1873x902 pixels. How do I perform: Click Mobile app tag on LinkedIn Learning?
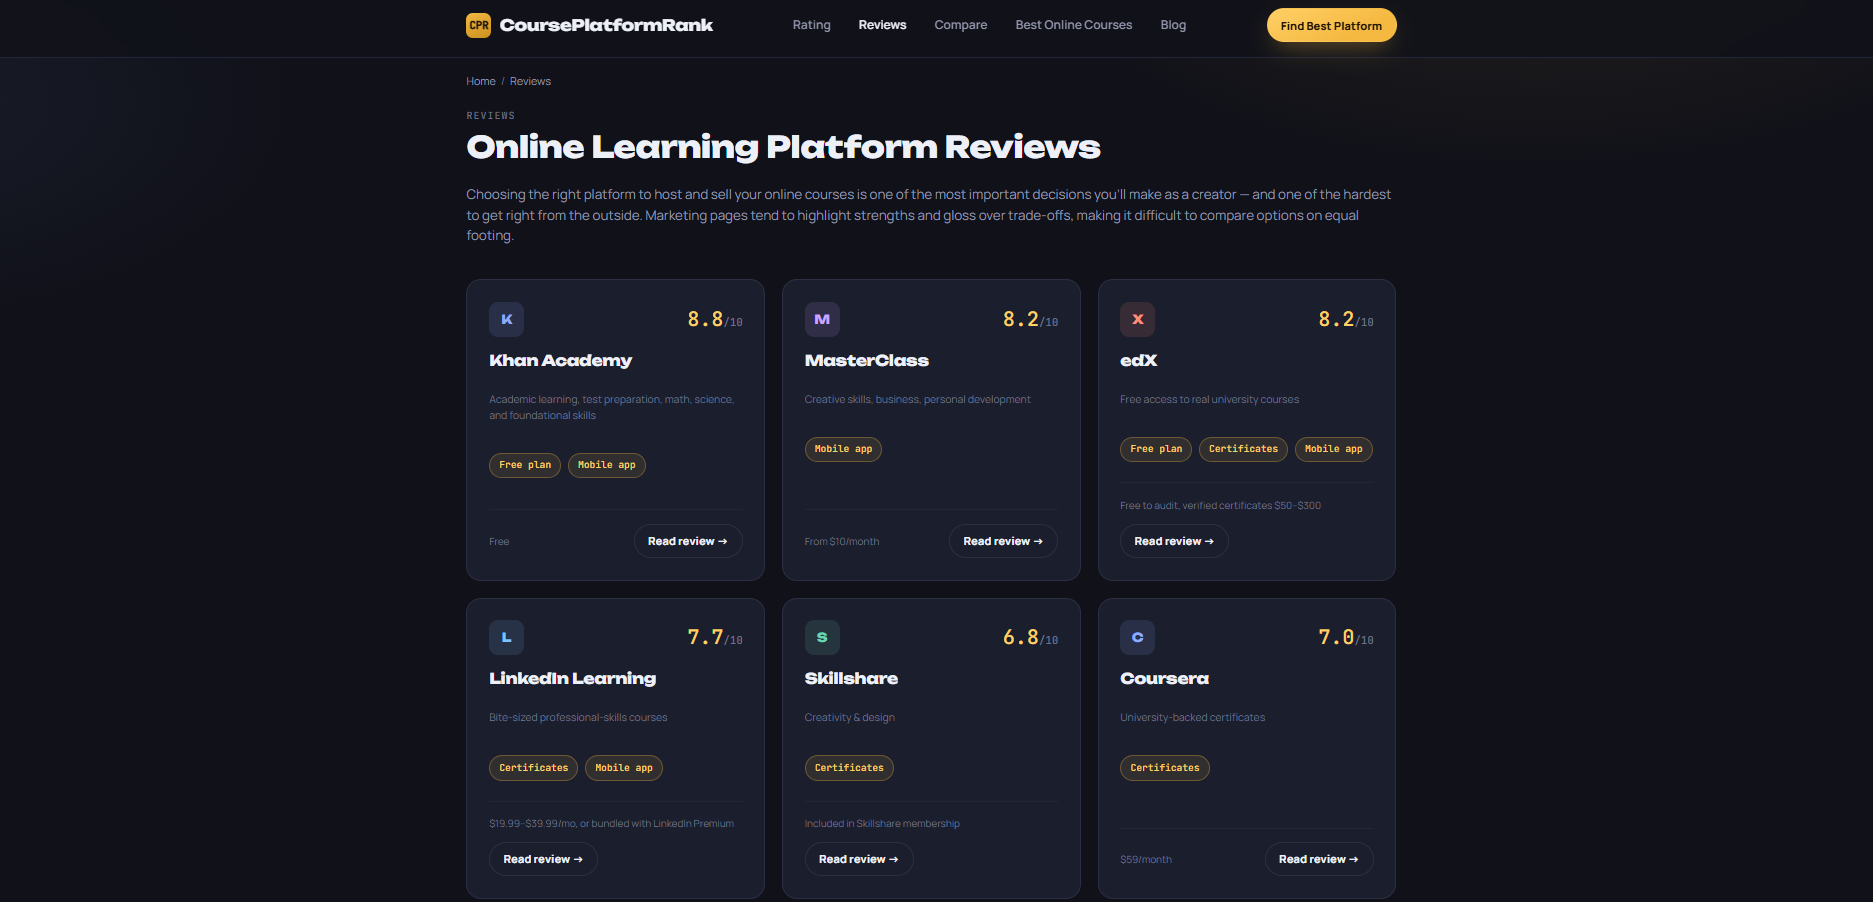[624, 768]
